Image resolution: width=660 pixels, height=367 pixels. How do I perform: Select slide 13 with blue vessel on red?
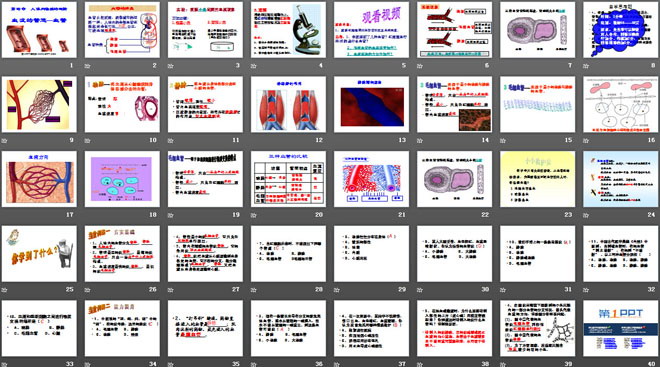point(371,104)
